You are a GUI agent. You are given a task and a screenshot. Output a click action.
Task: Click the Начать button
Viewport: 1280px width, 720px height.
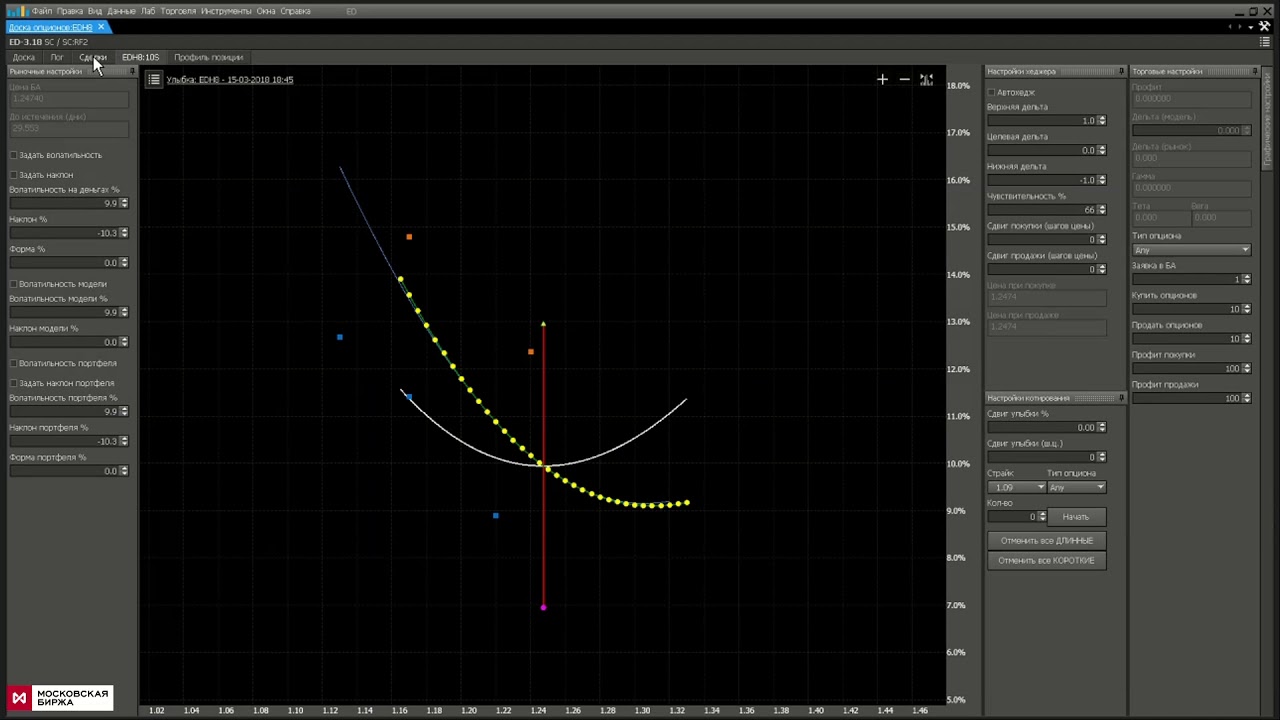(x=1075, y=517)
